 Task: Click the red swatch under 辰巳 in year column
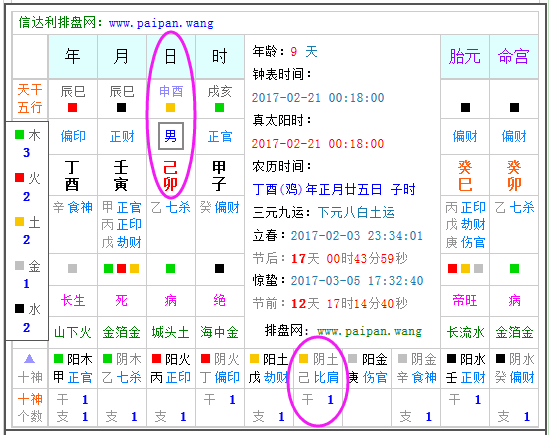coord(73,107)
